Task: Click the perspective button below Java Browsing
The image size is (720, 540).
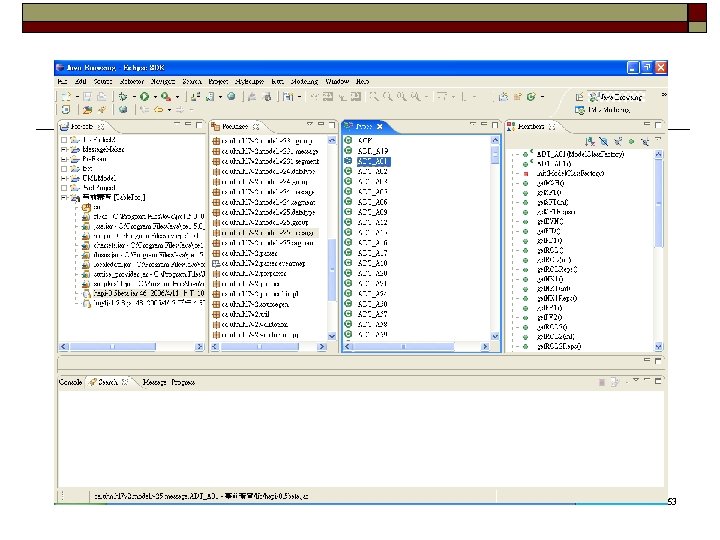Action: [602, 110]
